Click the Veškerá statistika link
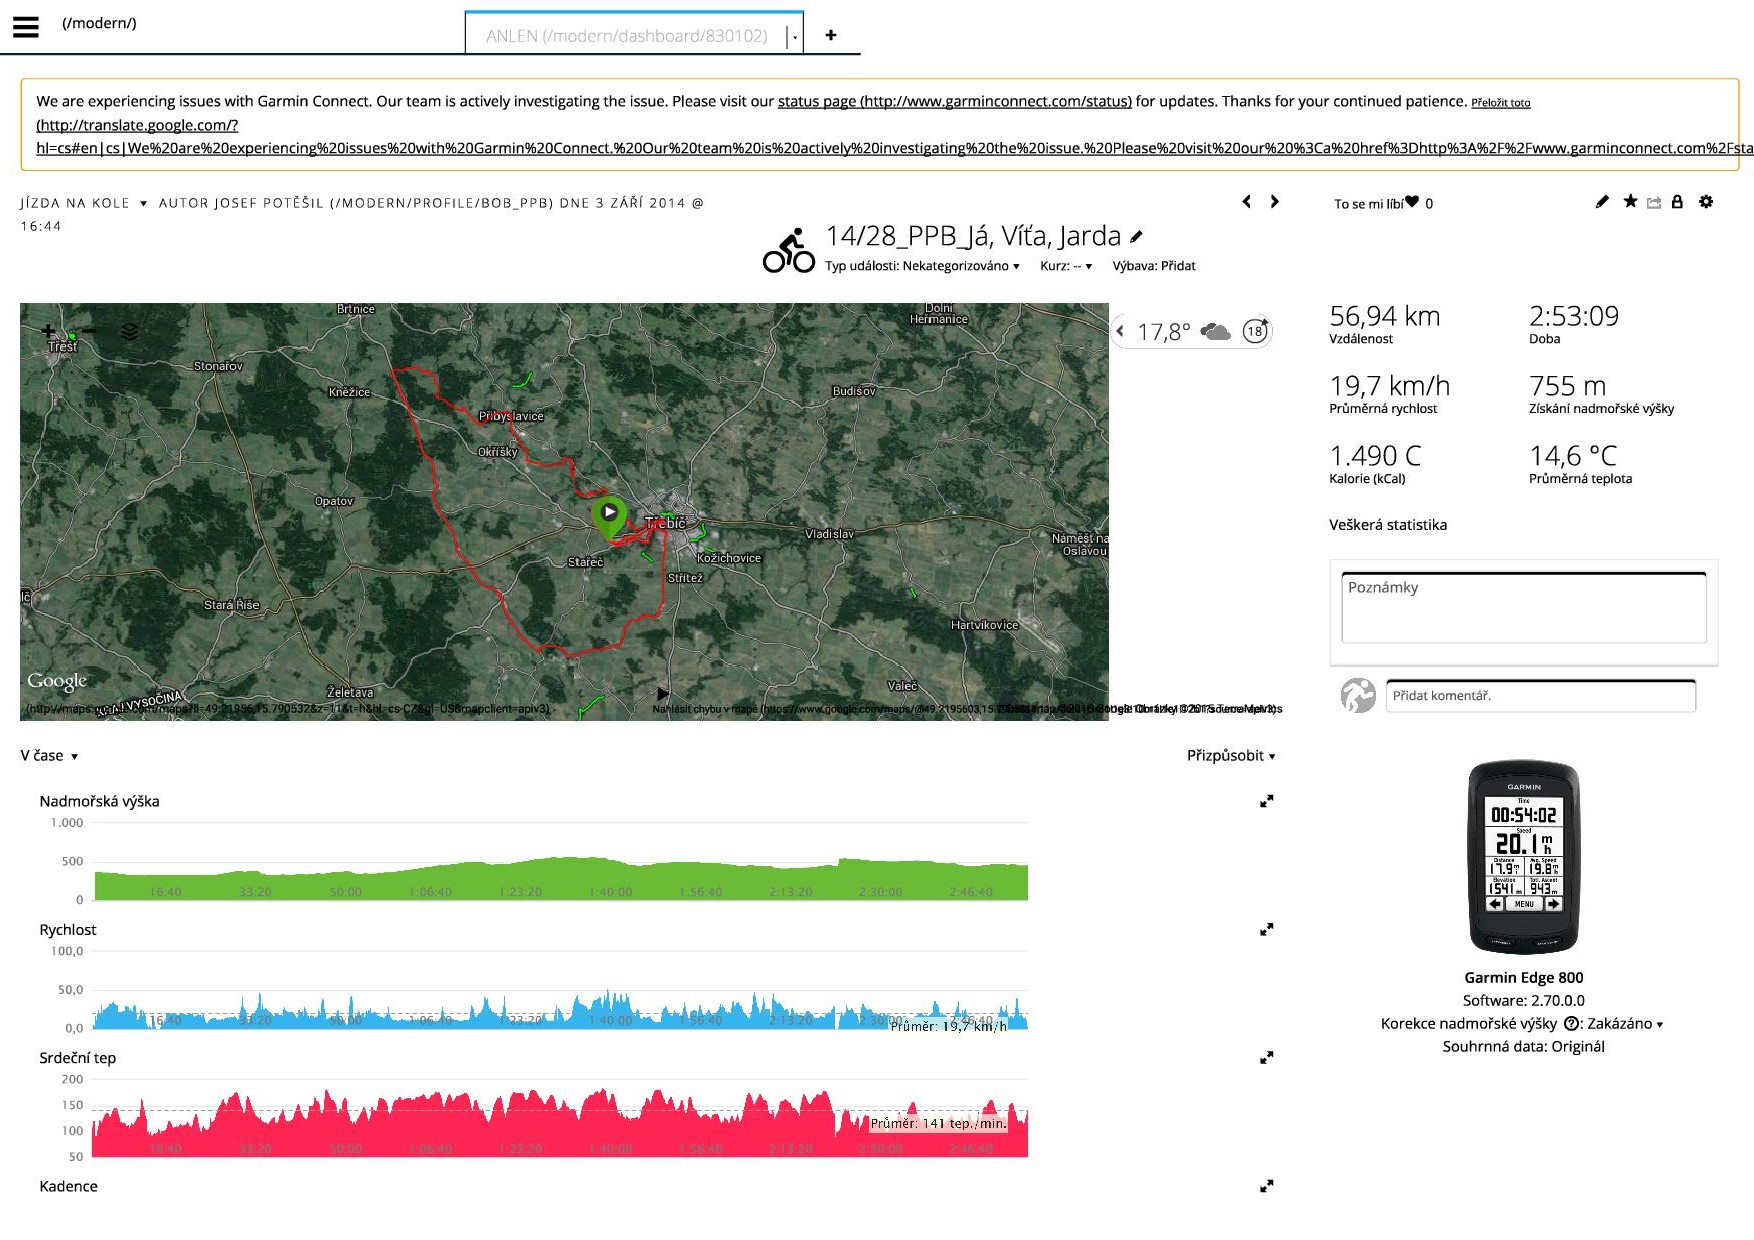Image resolution: width=1754 pixels, height=1240 pixels. pos(1387,525)
